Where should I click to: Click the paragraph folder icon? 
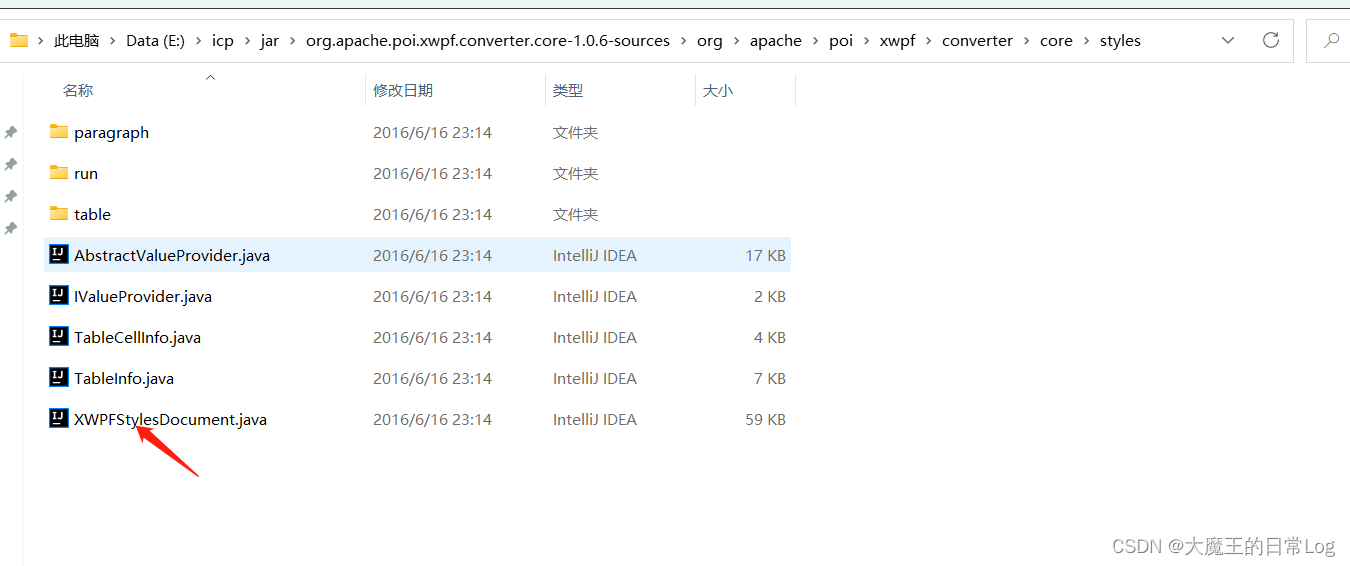point(58,132)
